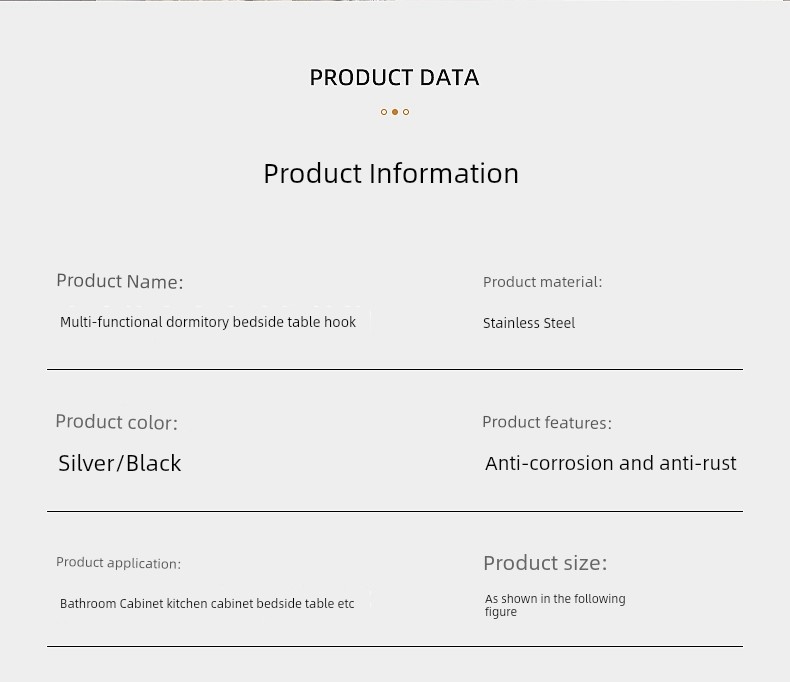Select the right hollow orange dot
790x682 pixels.
click(x=406, y=112)
